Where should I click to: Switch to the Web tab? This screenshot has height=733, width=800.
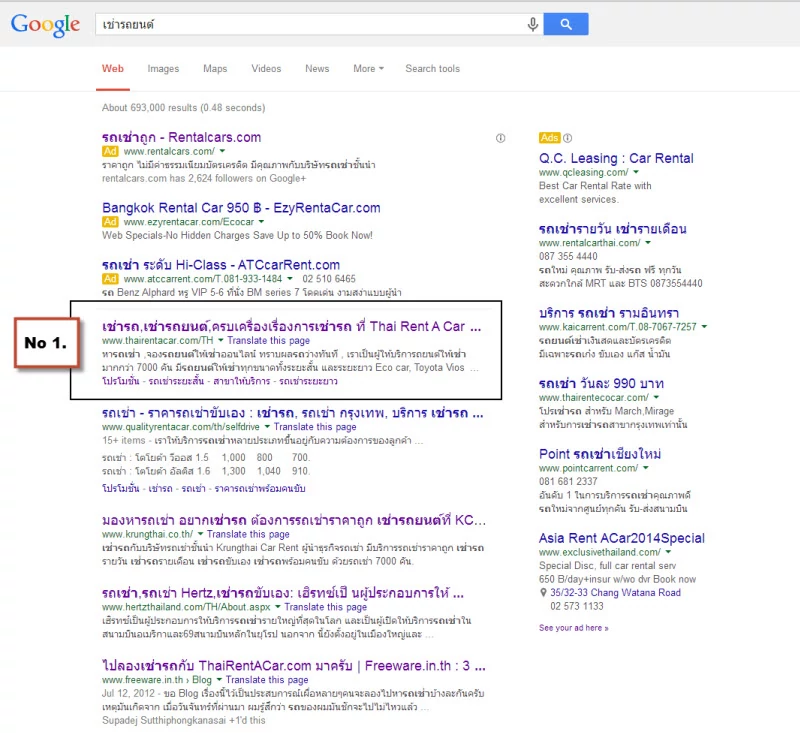(113, 69)
